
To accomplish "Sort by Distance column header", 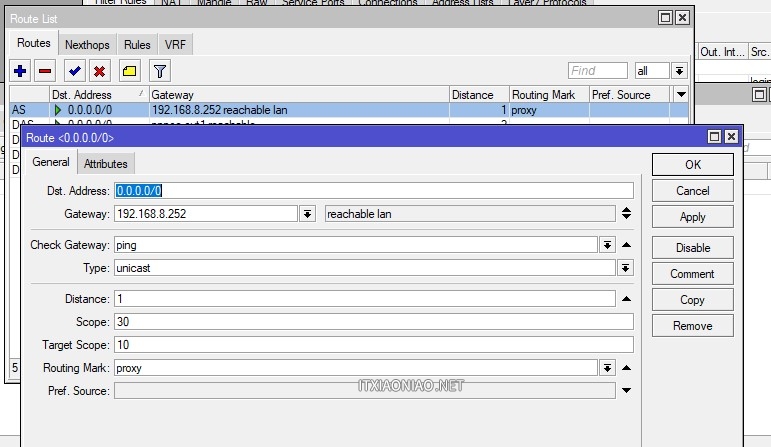I will pos(479,94).
